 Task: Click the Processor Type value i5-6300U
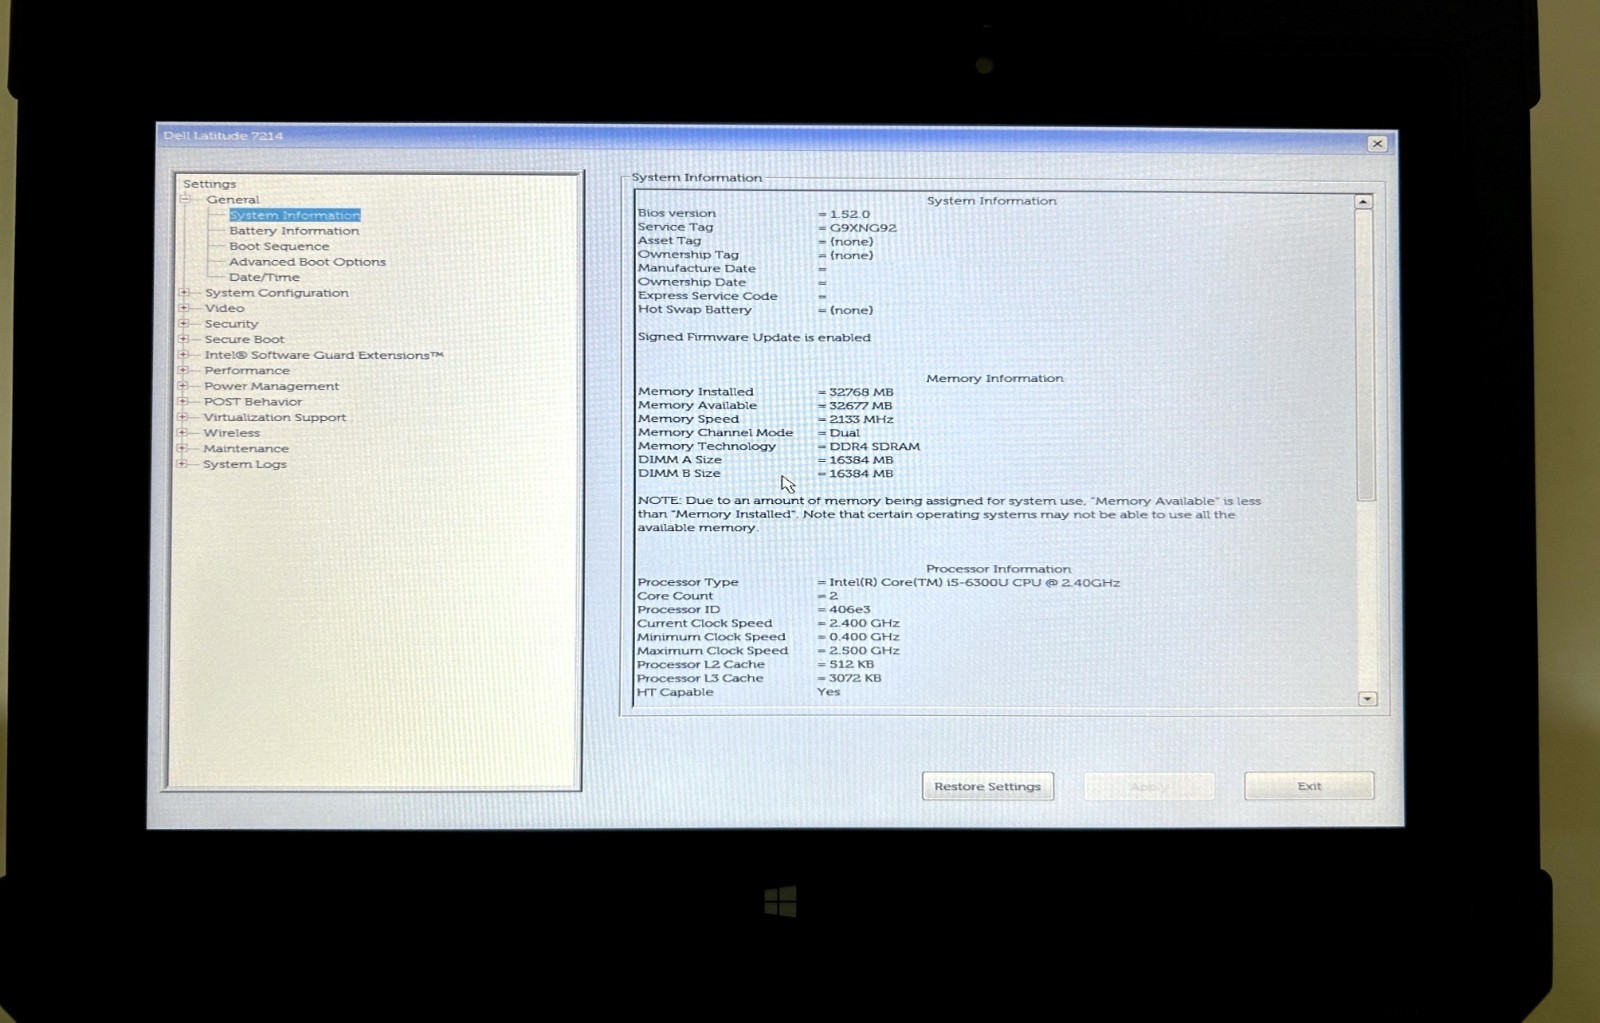[974, 582]
